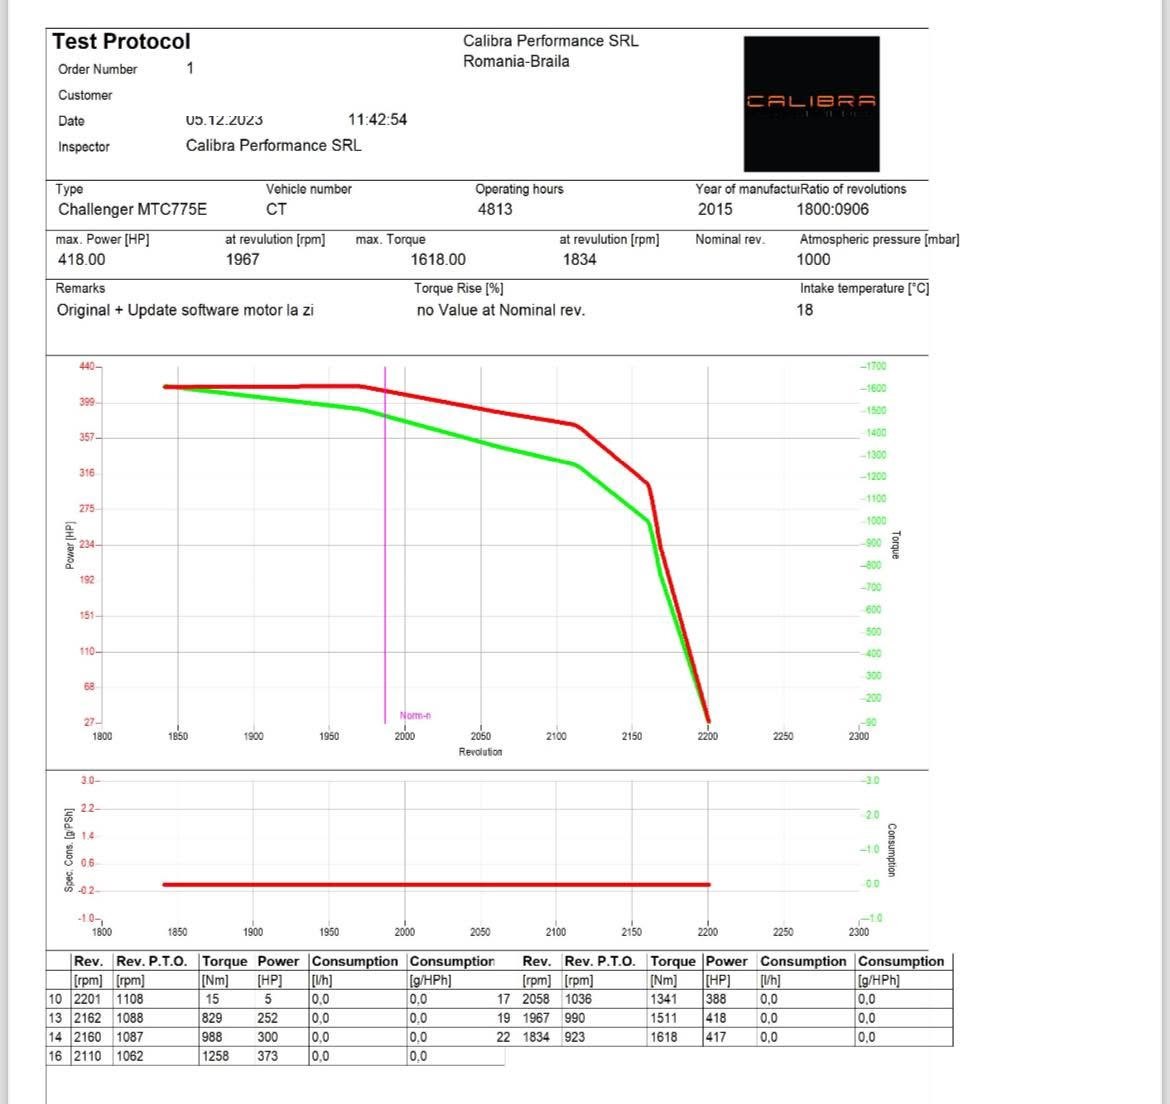Click the 'Order Number' label
1170x1104 pixels.
pyautogui.click(x=98, y=69)
